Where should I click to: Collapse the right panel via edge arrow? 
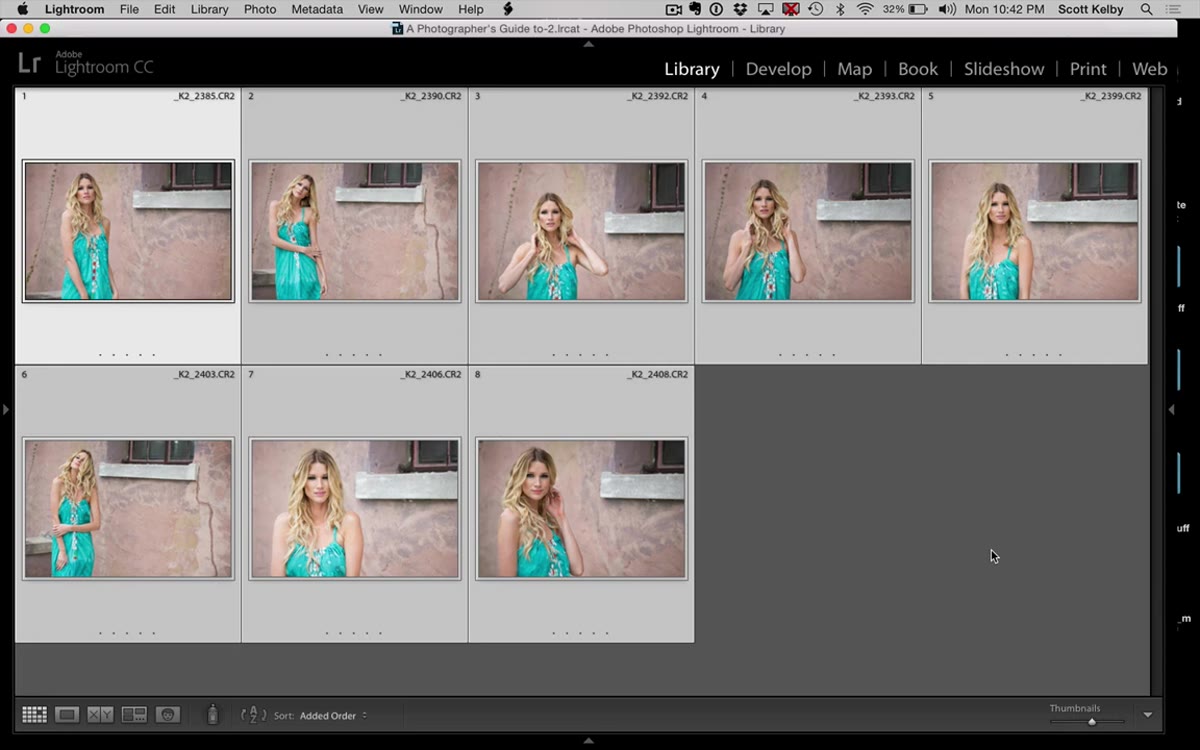[1171, 410]
